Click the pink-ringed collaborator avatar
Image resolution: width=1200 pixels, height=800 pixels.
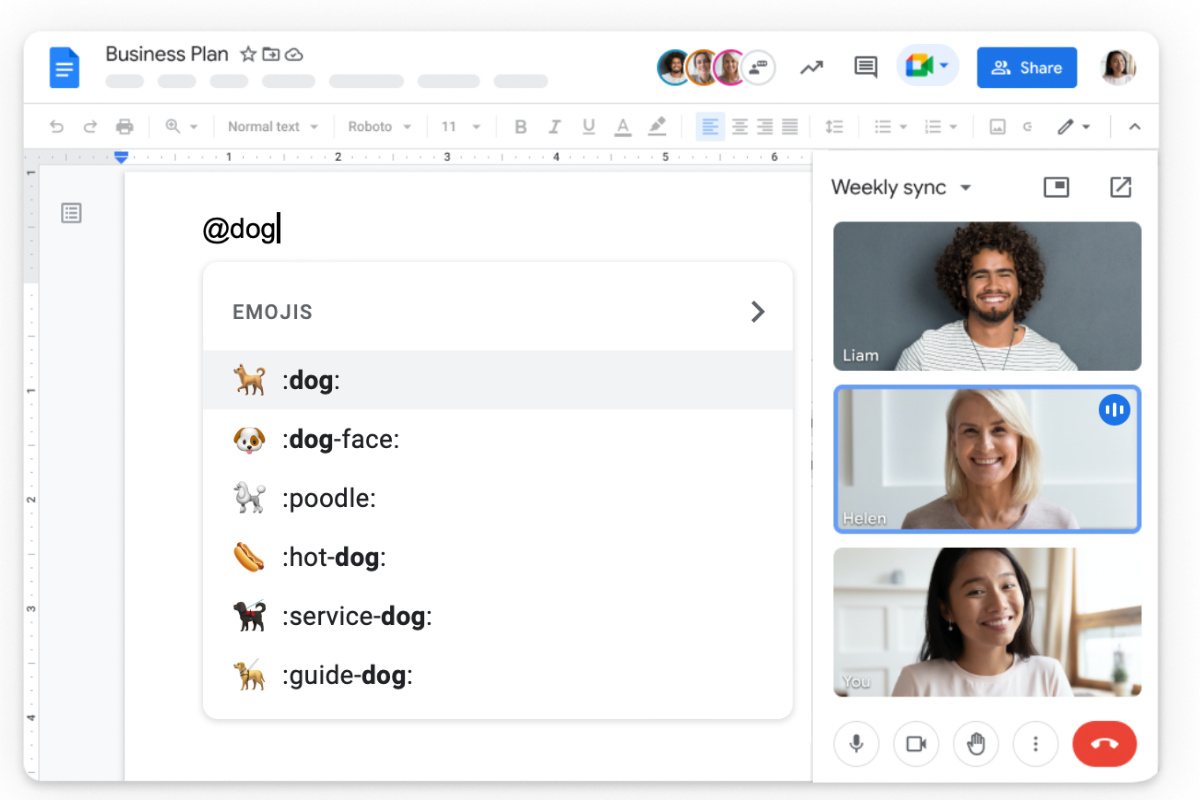tap(731, 68)
